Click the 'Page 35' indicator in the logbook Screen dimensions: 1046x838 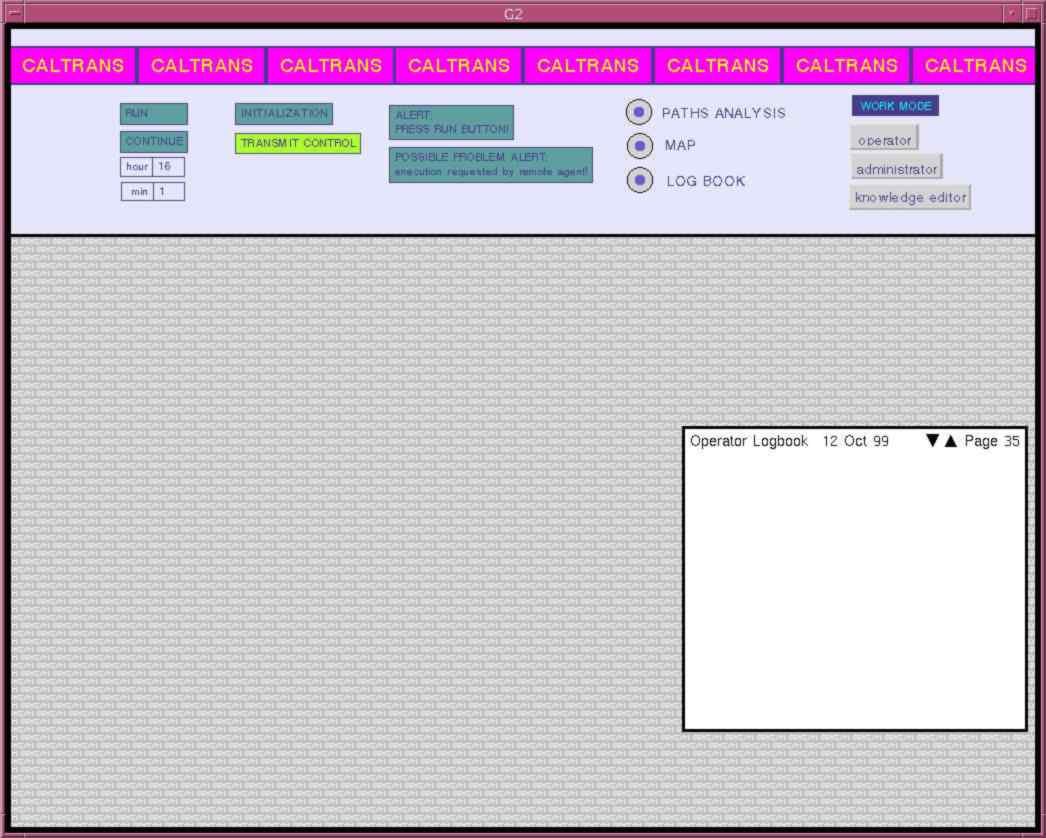[x=992, y=441]
